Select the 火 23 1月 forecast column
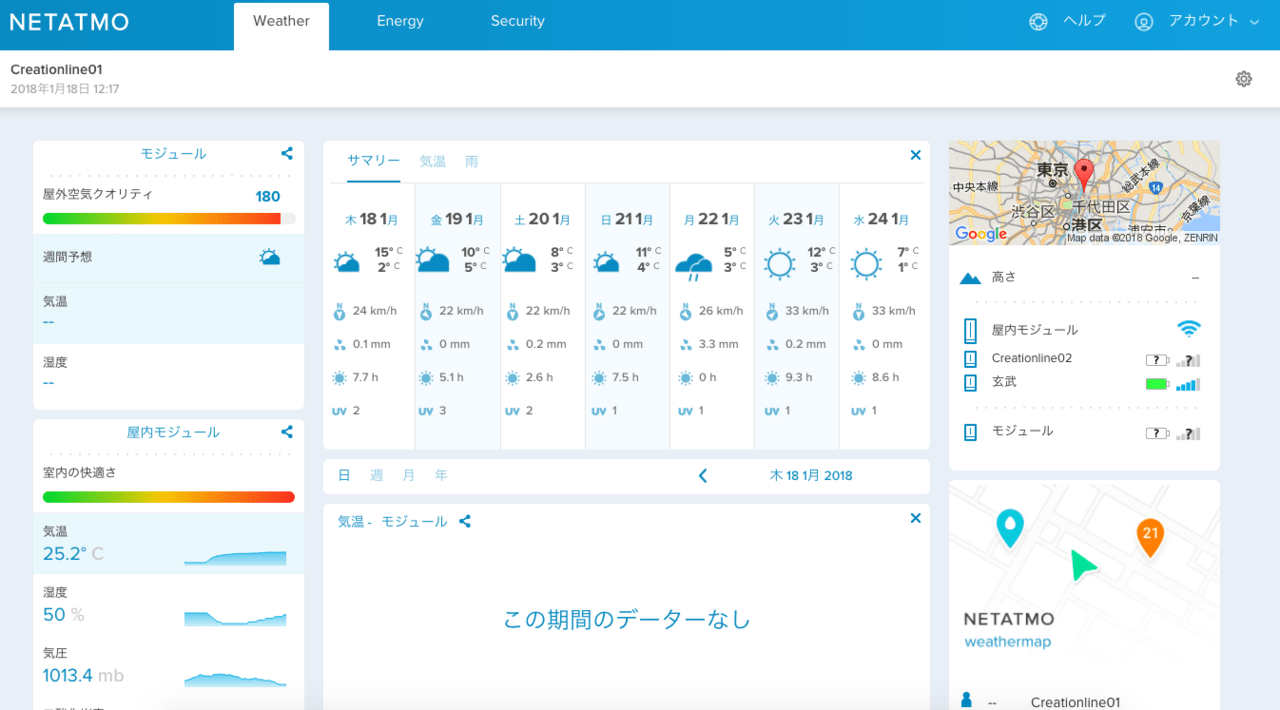This screenshot has height=710, width=1280. click(797, 316)
